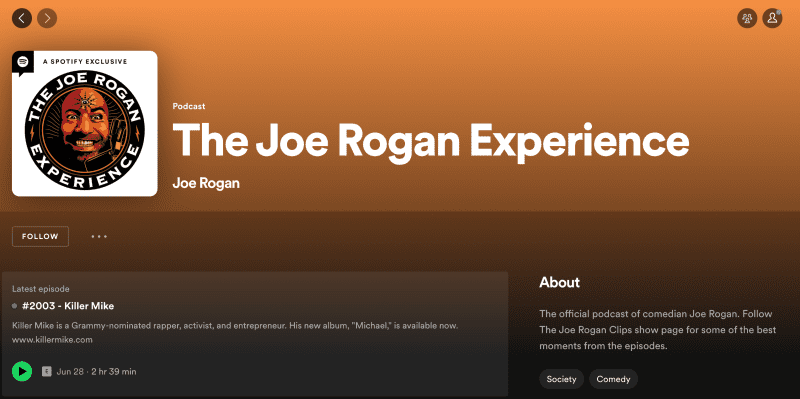Go back with the left arrow button

(22, 18)
